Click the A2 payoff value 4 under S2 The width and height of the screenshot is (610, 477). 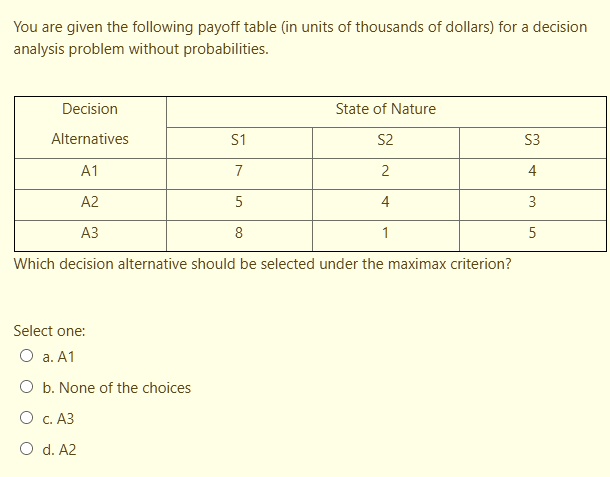coord(385,202)
